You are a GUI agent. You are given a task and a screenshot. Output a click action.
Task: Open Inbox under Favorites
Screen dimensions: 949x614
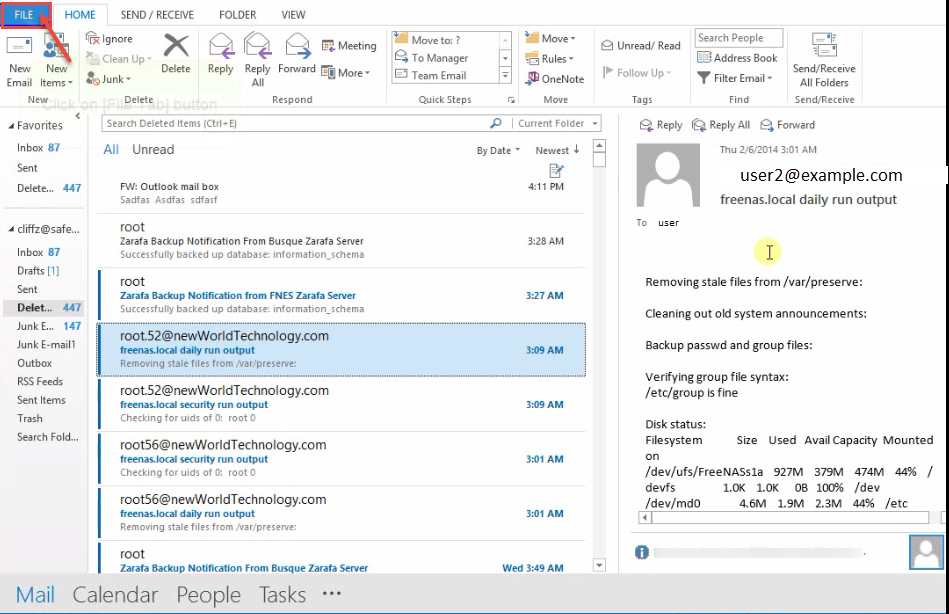tap(39, 148)
